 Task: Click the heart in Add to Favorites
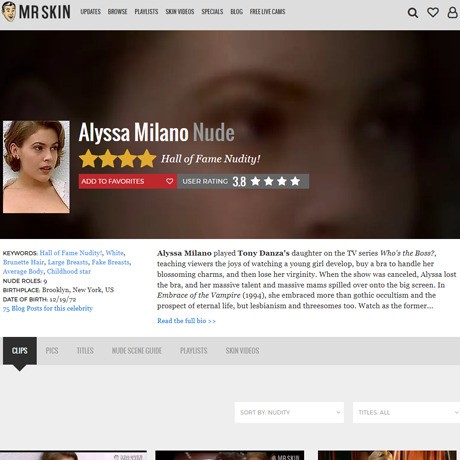click(x=169, y=181)
